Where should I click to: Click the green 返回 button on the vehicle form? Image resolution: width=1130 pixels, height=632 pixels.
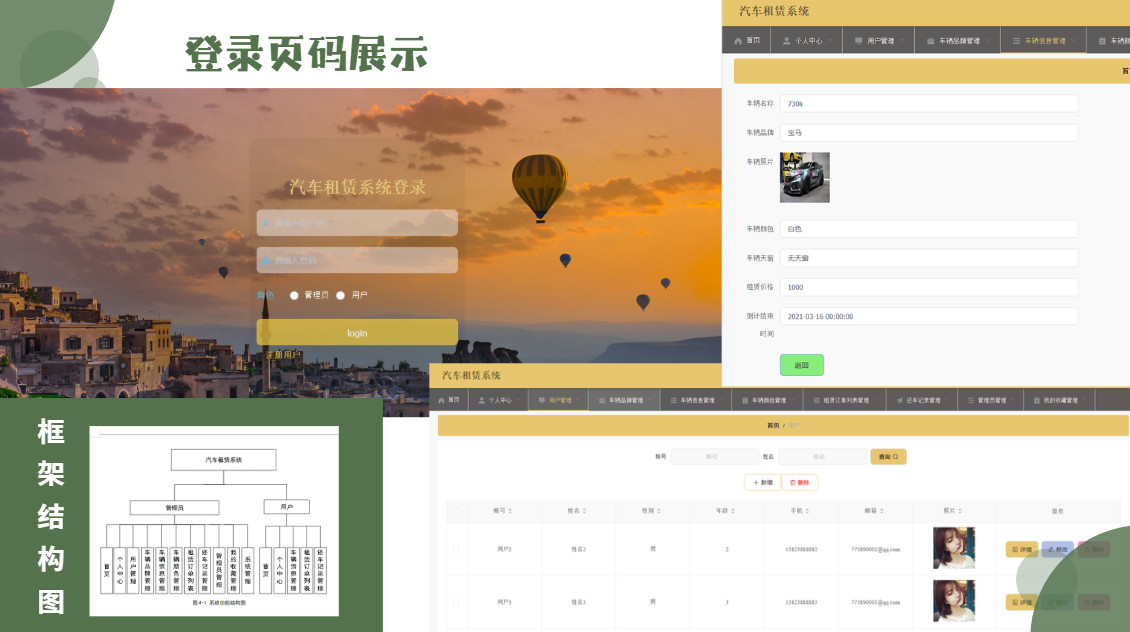coord(801,365)
